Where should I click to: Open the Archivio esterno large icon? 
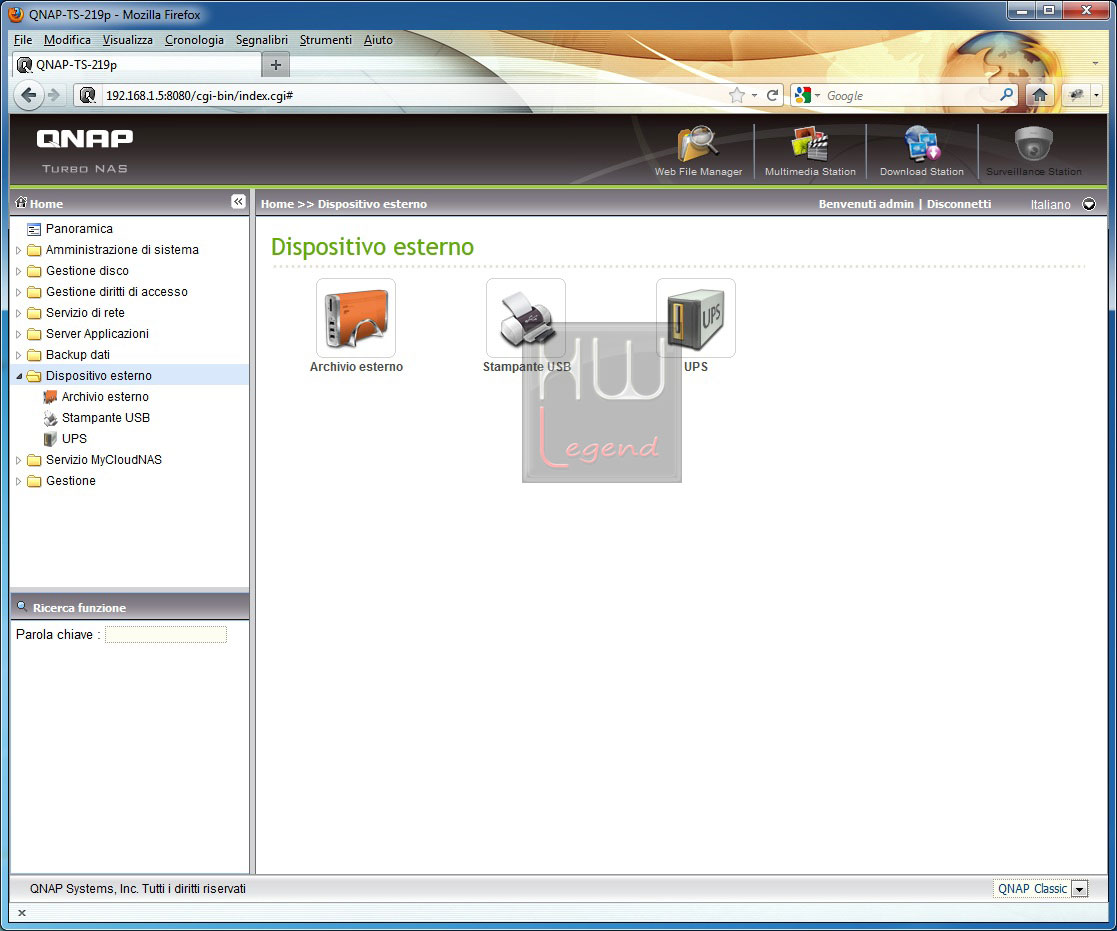tap(355, 318)
